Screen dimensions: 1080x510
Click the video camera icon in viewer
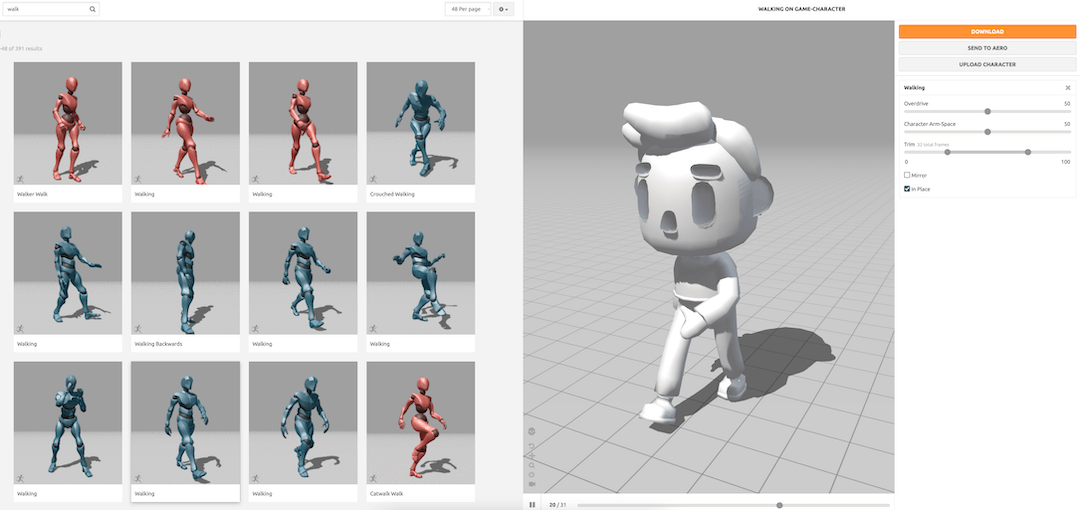pyautogui.click(x=532, y=484)
